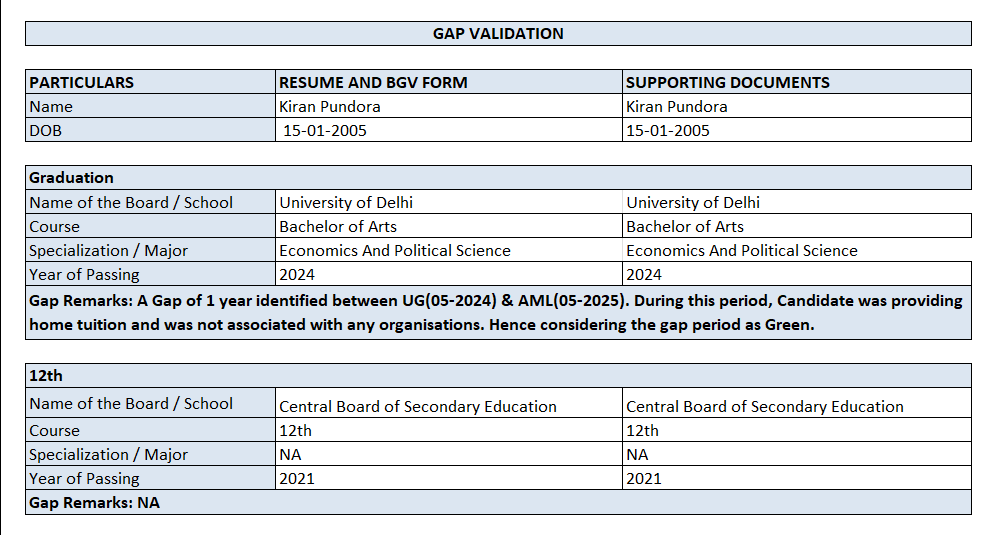The image size is (995, 535).
Task: Click the Gap Remarks: NA row
Action: (x=95, y=502)
